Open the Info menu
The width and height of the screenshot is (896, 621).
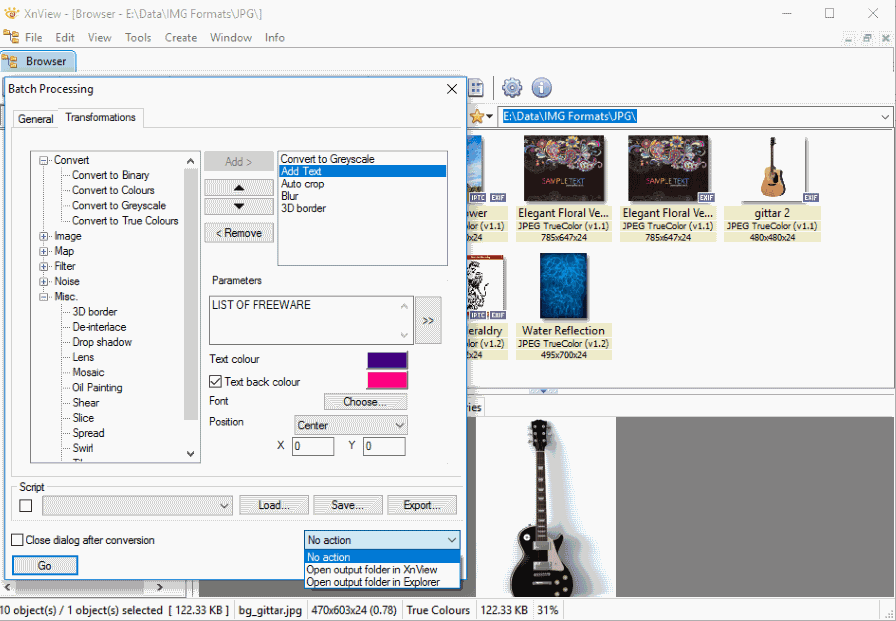click(275, 38)
